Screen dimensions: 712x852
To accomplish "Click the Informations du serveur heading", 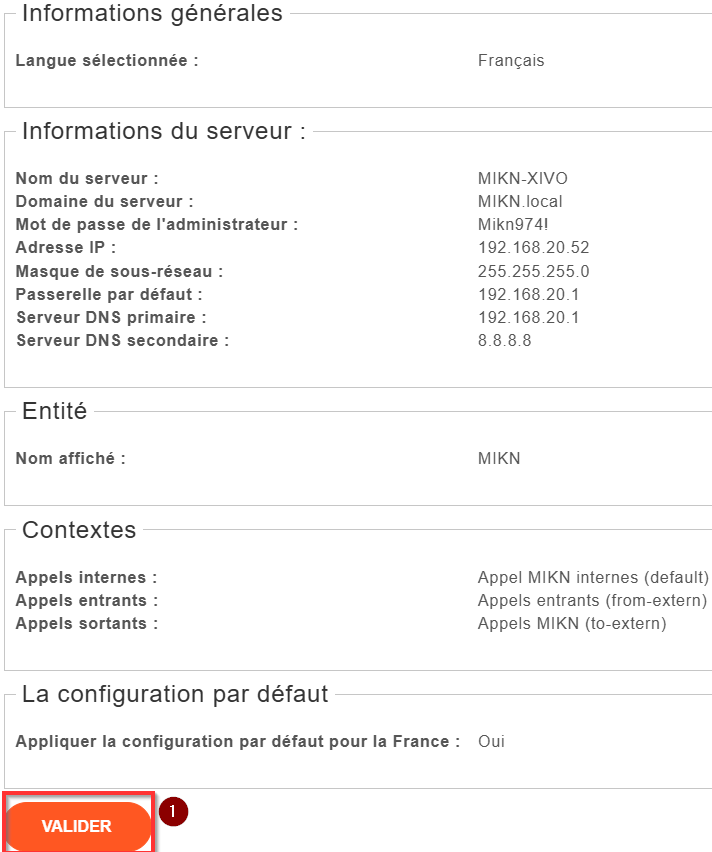I will point(164,131).
